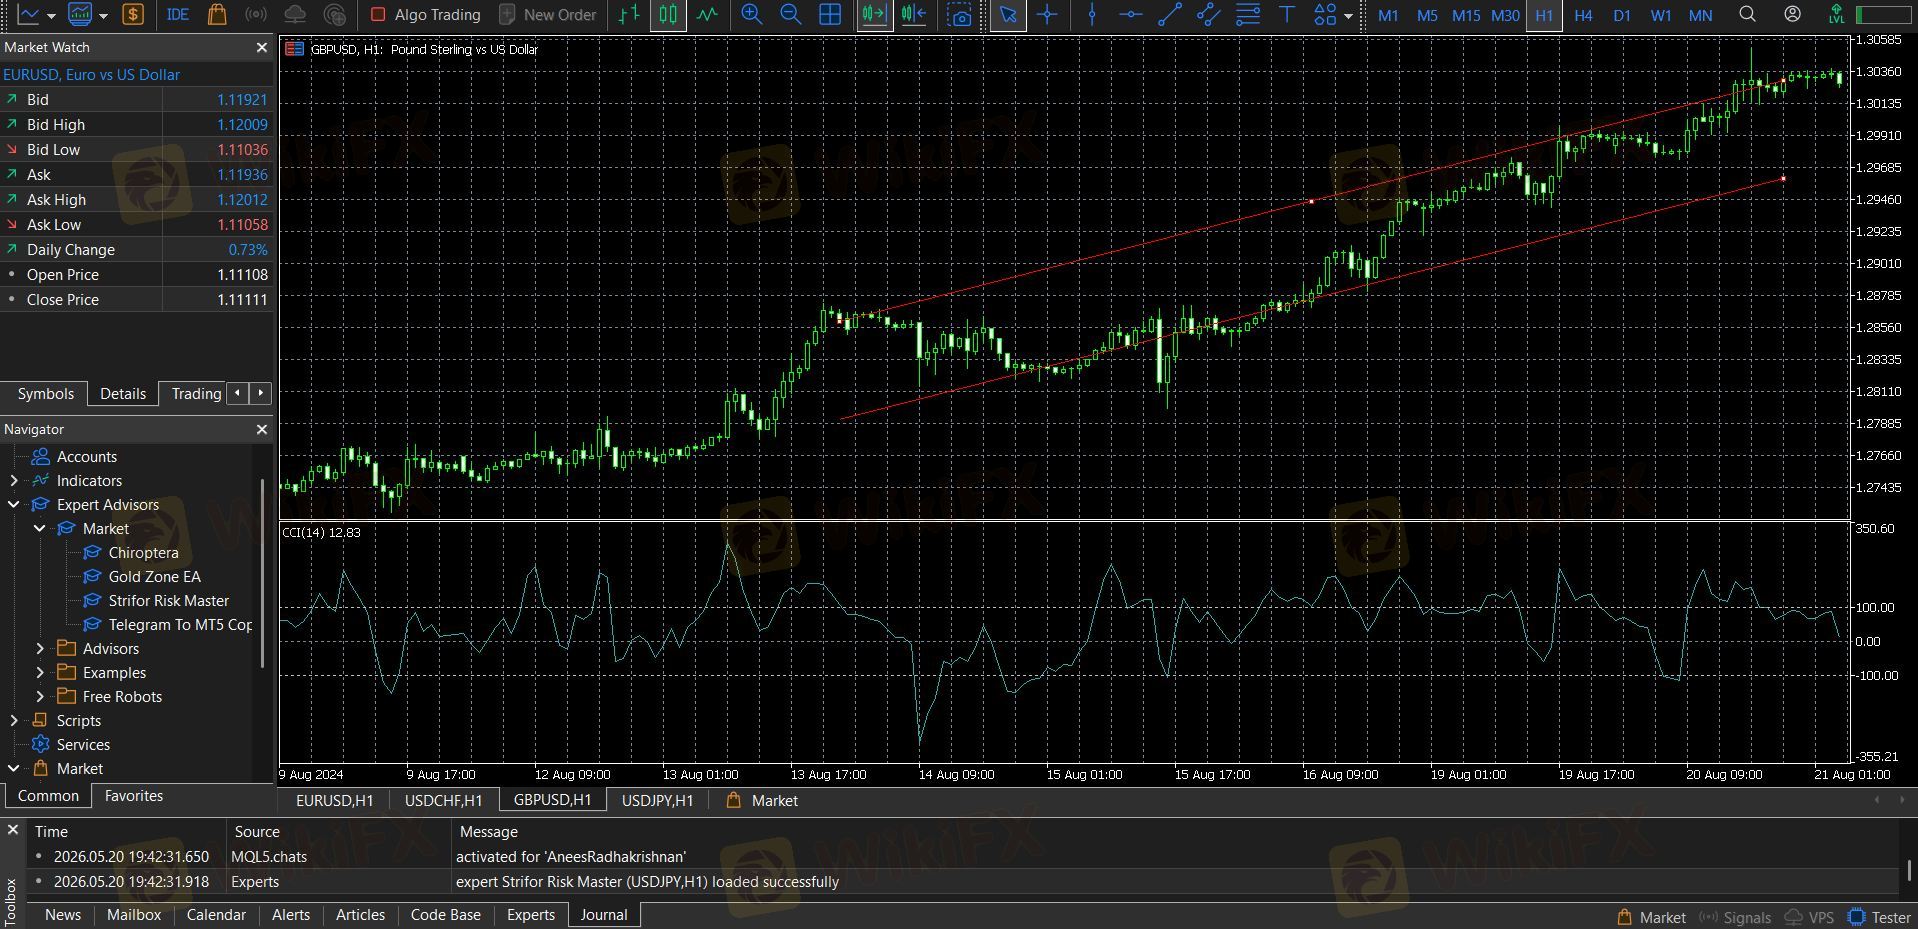Open the Calendar tab in Toolbox
The width and height of the screenshot is (1918, 929).
tap(216, 915)
